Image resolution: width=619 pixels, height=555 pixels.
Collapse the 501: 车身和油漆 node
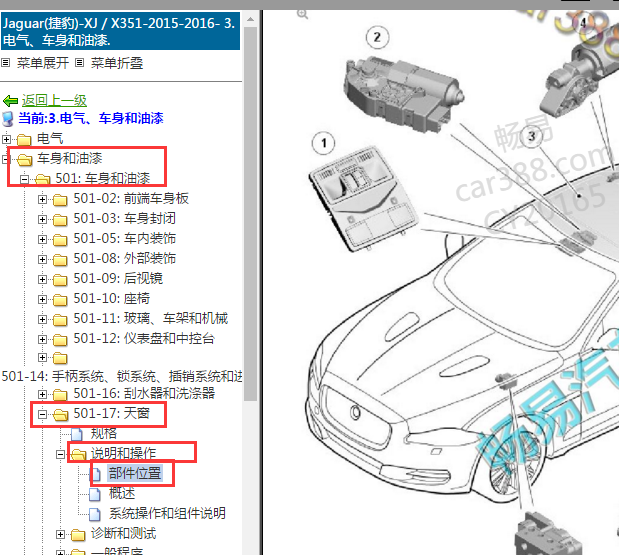[x=24, y=179]
